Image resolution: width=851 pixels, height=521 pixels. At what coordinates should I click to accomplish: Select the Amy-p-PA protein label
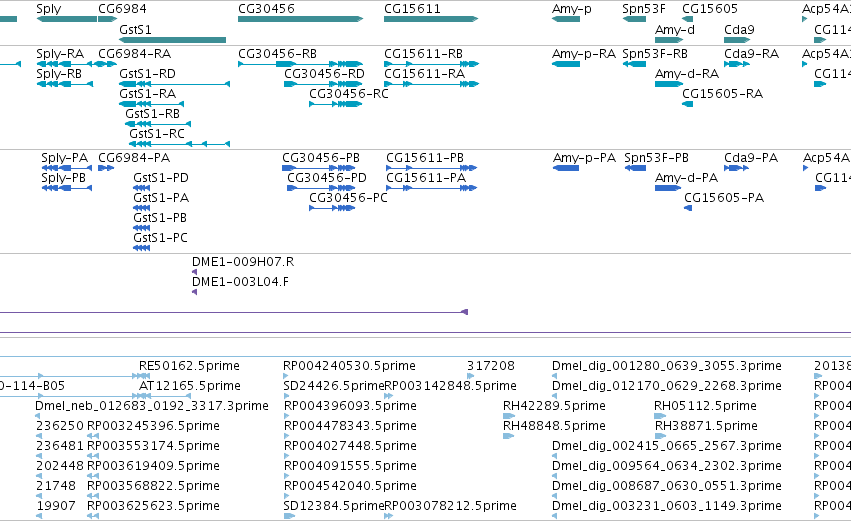[x=585, y=158]
